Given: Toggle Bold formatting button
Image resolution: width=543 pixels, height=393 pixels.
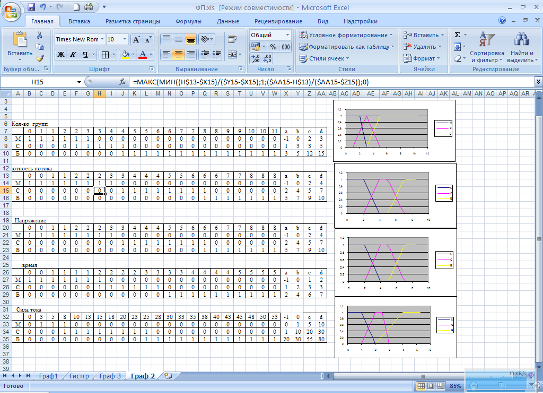Looking at the screenshot, I should [61, 54].
